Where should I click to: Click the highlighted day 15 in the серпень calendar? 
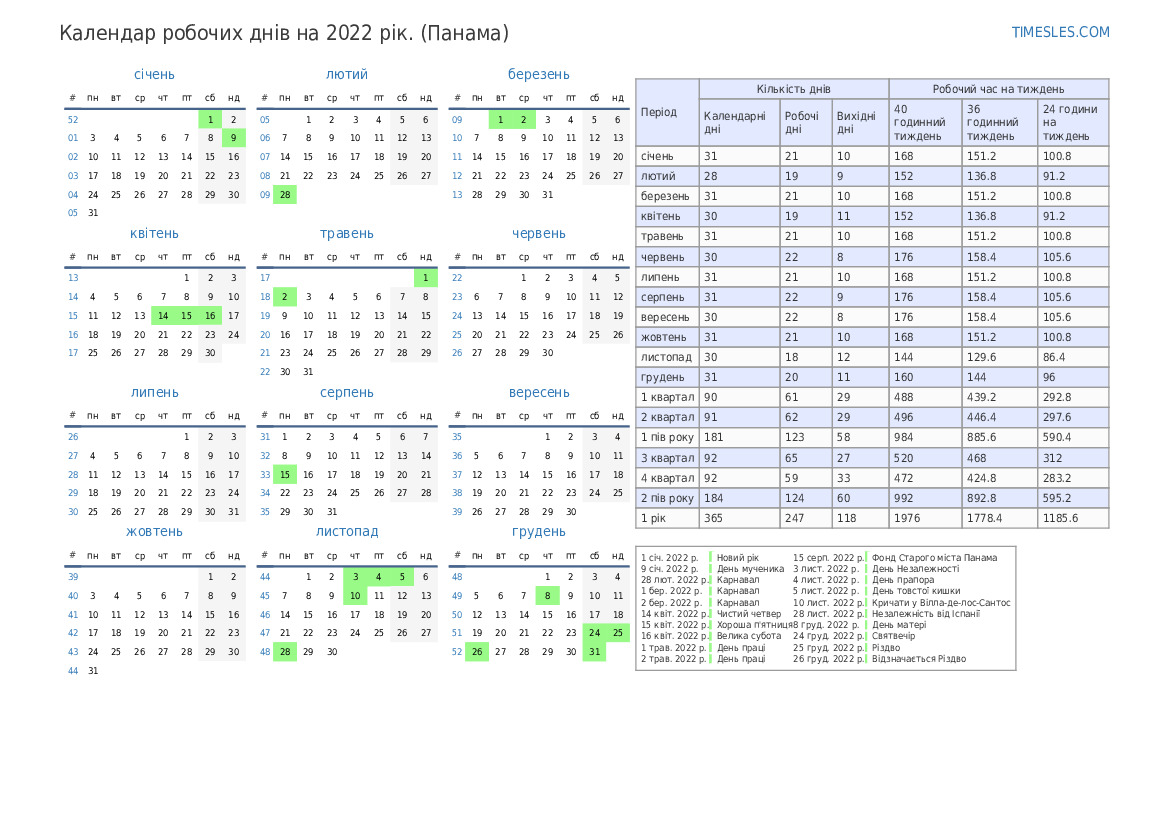(285, 474)
